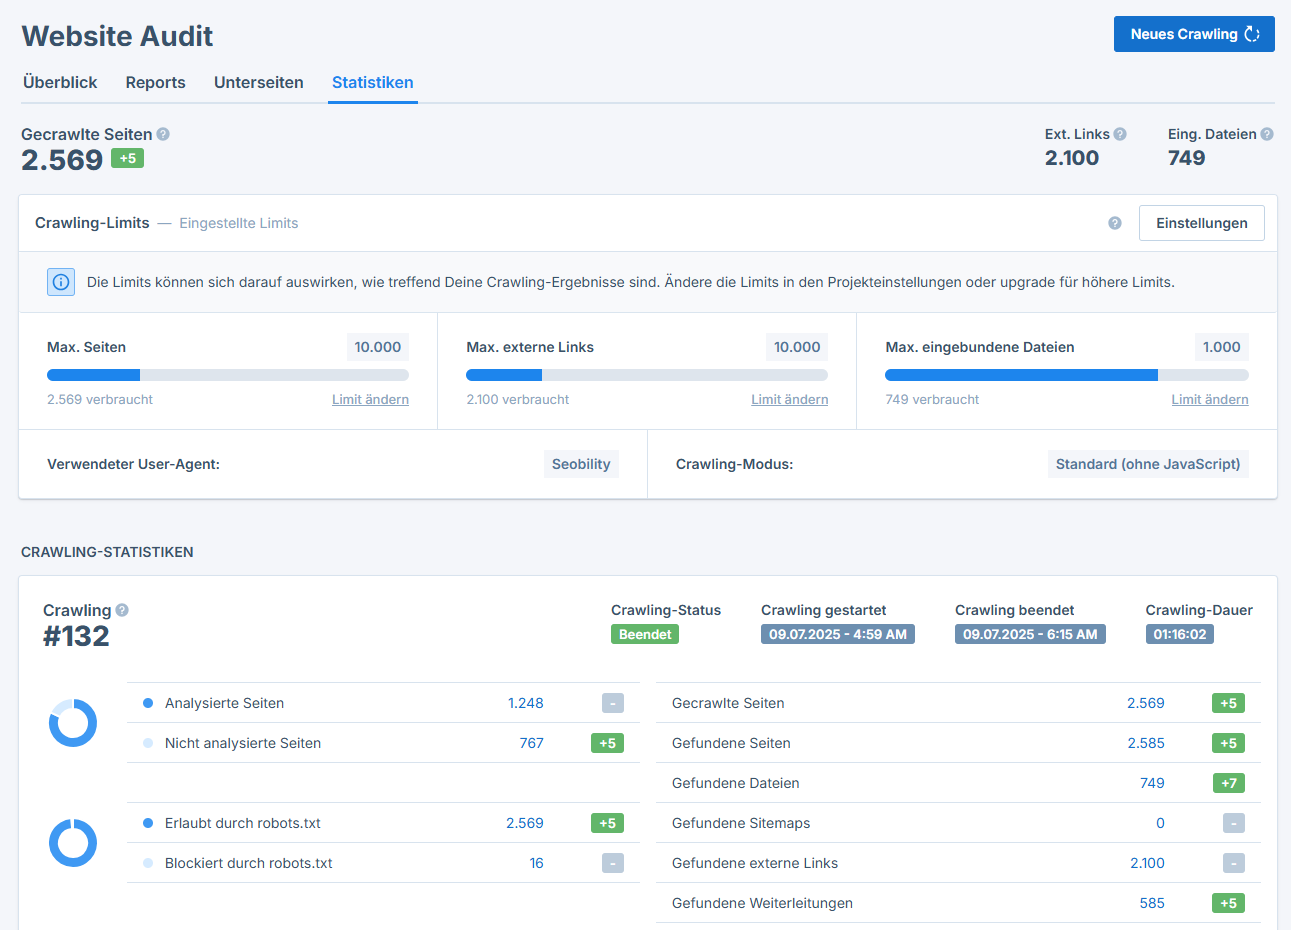Click the 01:16:02 crawl duration badge
The image size is (1291, 930).
point(1180,634)
